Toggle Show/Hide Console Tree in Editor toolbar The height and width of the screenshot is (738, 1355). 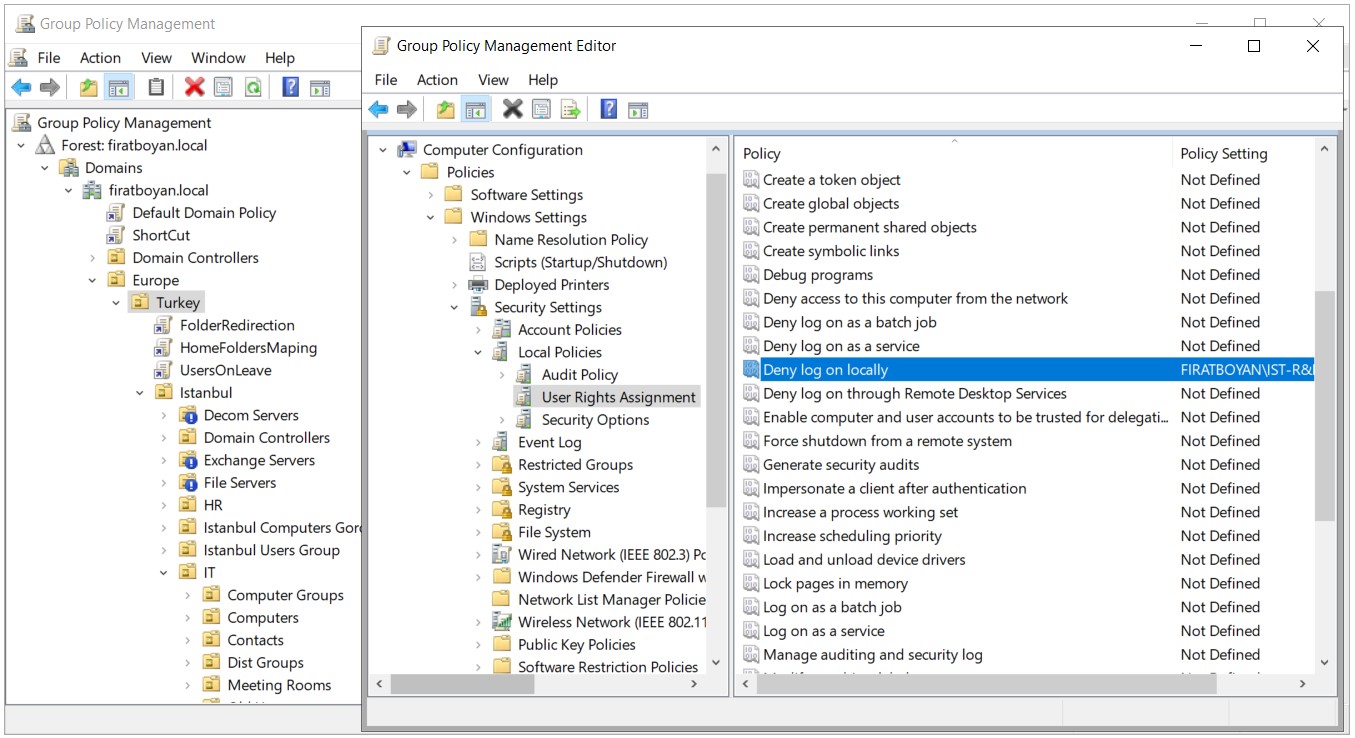(476, 109)
